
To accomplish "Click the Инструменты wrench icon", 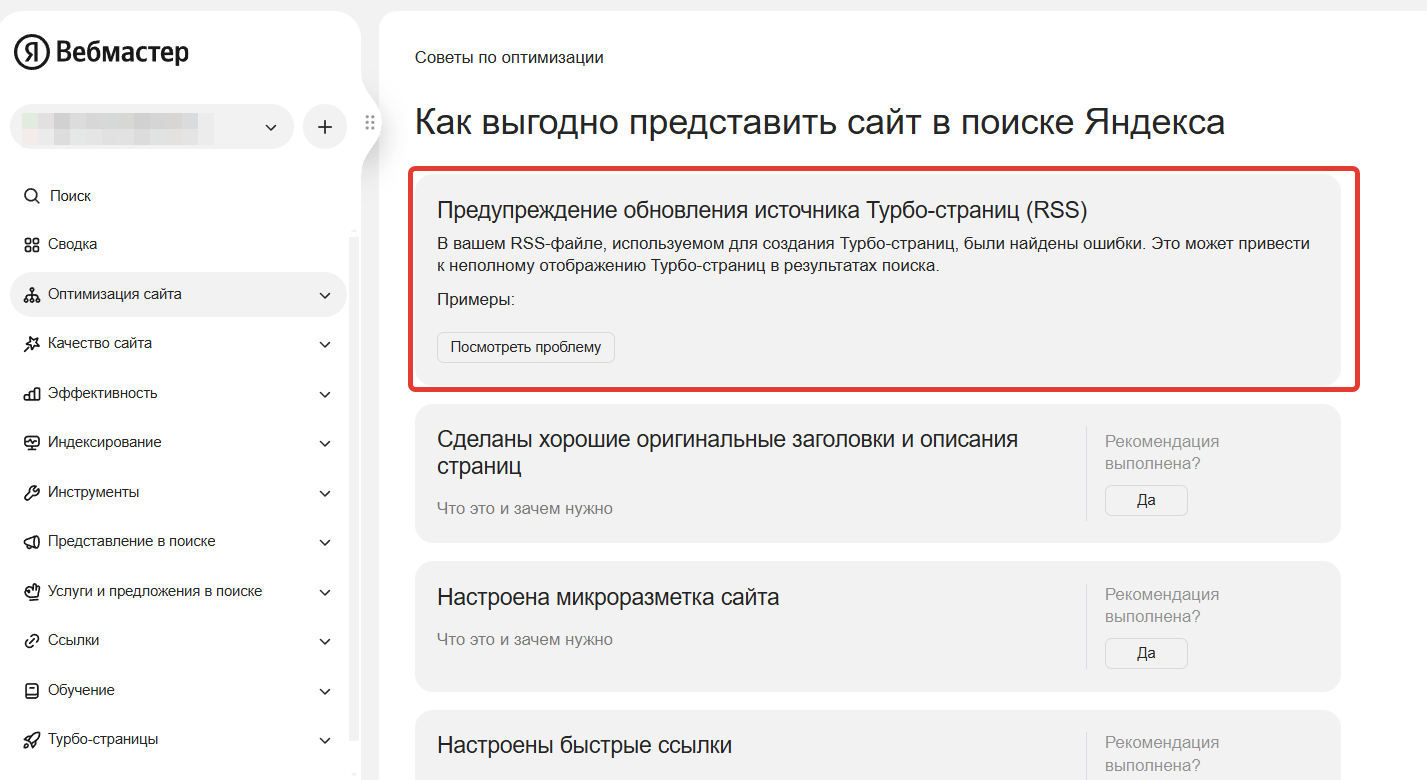I will coord(31,493).
